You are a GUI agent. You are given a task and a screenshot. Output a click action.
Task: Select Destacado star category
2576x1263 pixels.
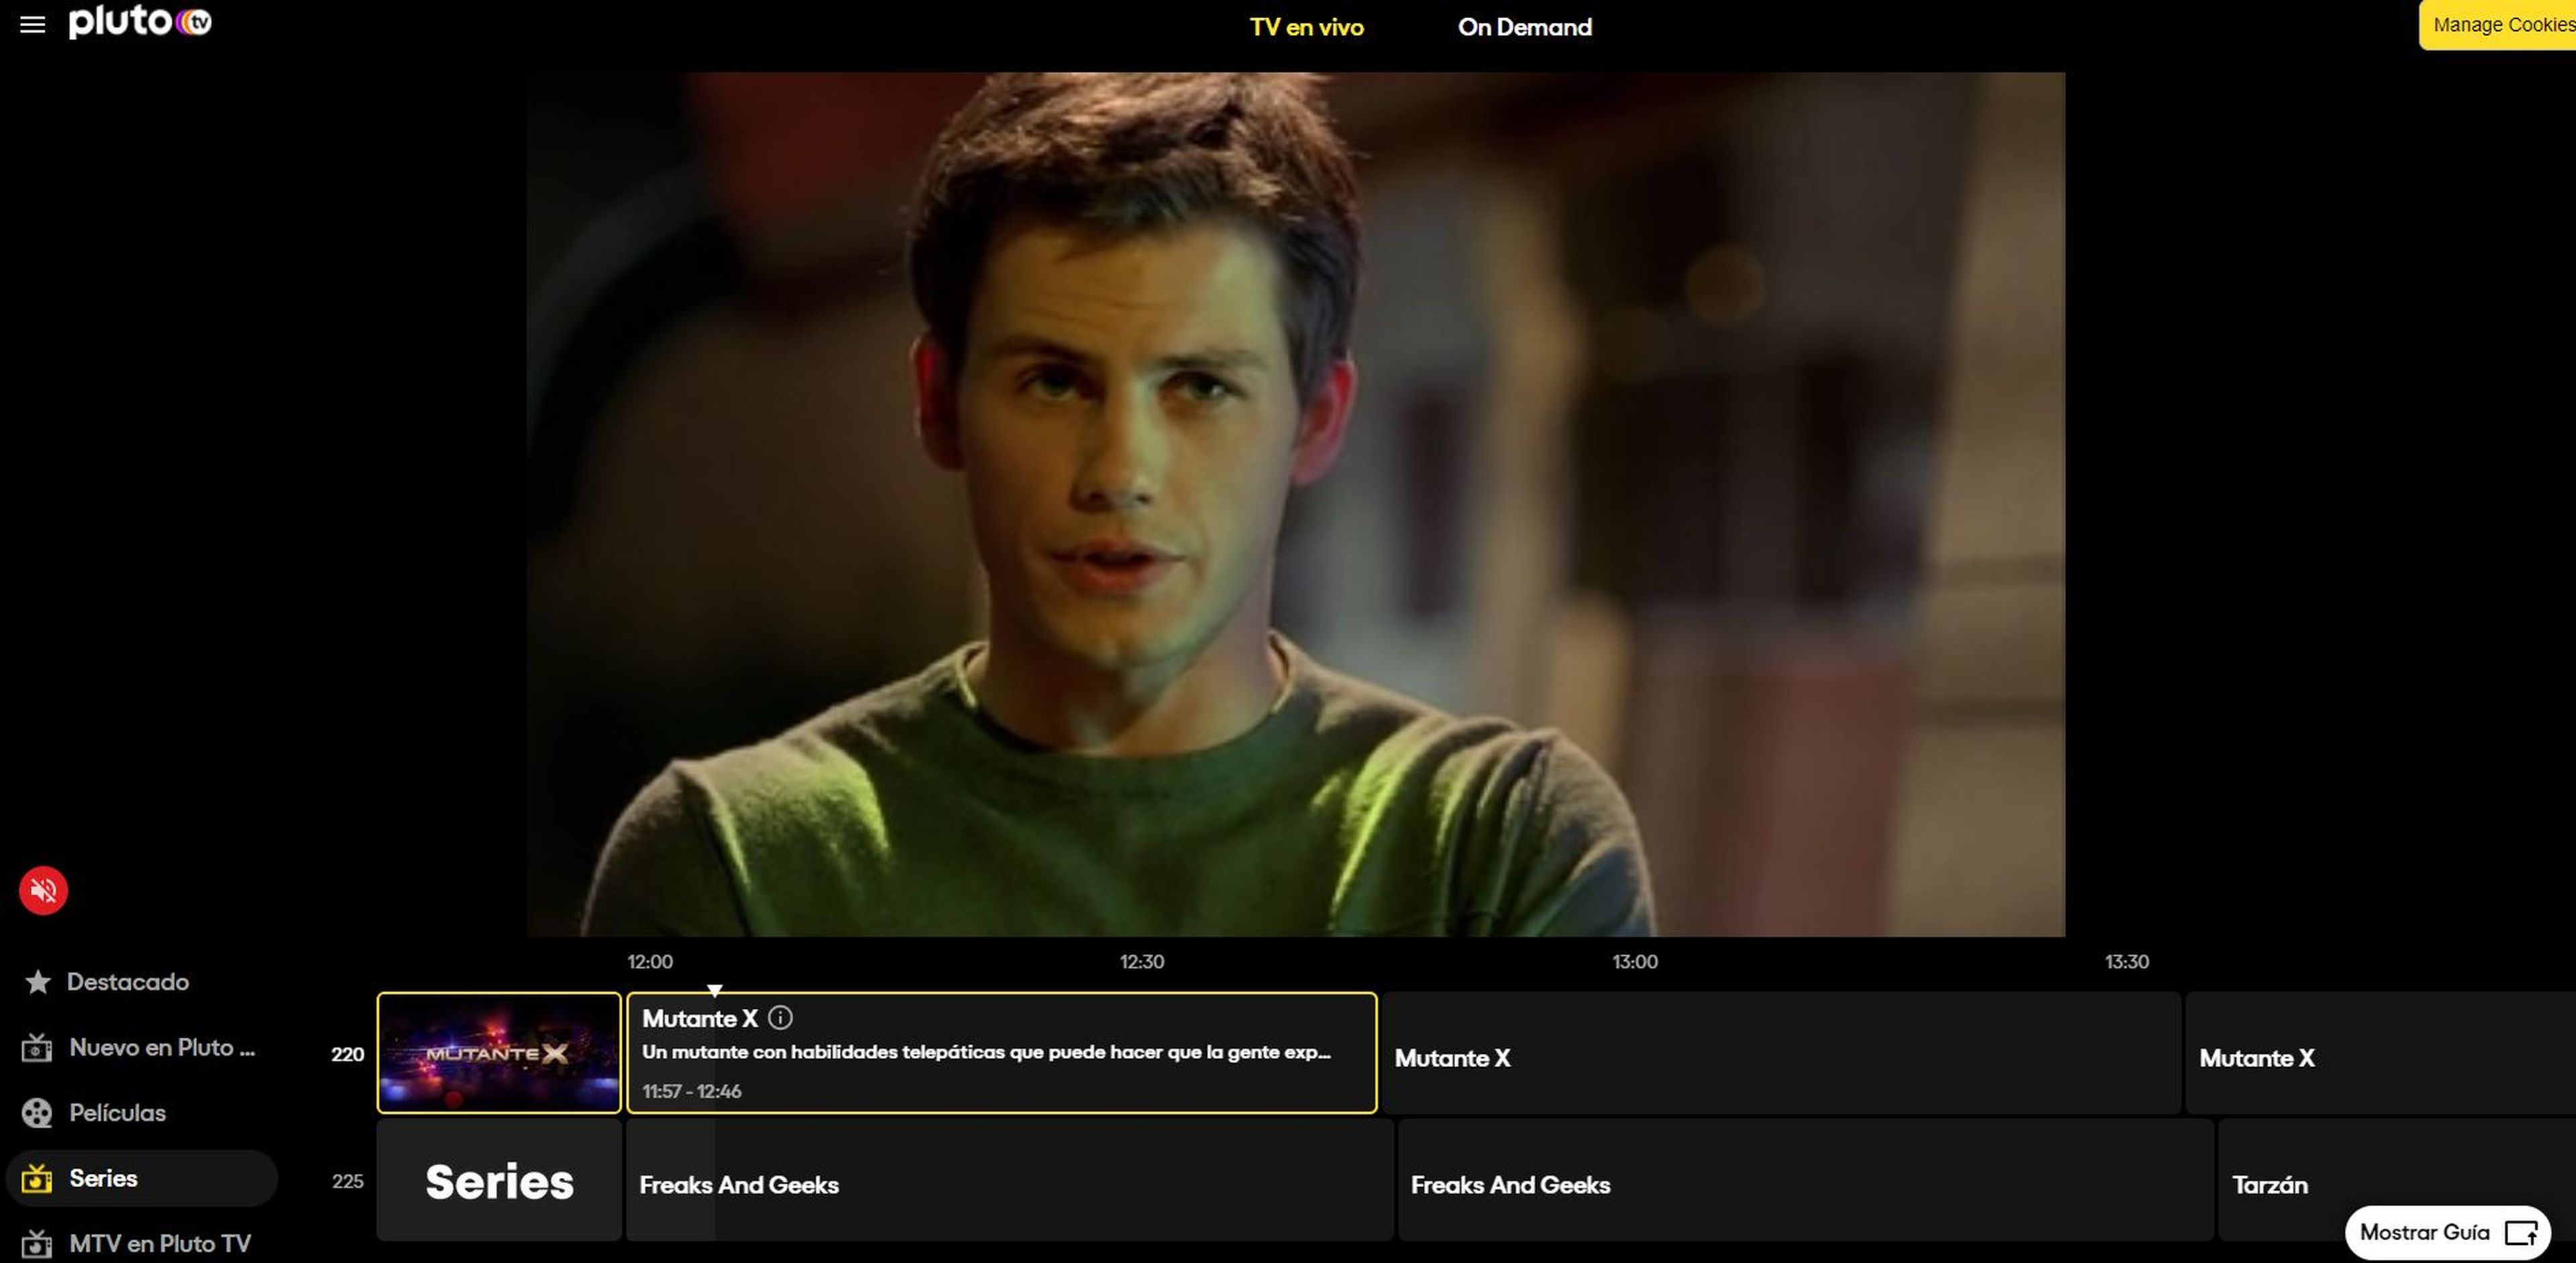127,982
